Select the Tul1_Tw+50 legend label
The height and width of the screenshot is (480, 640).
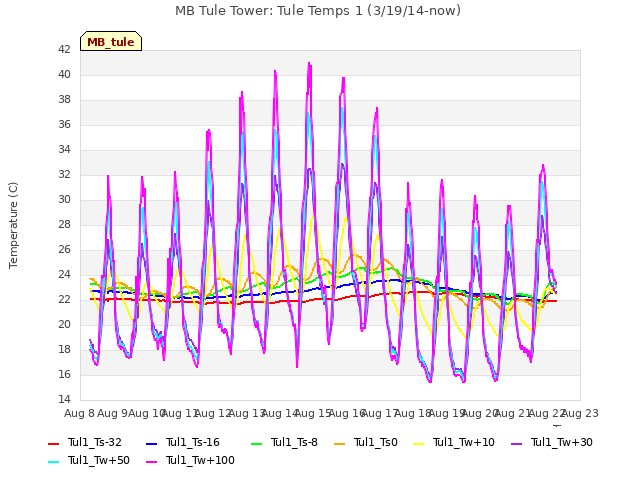tap(99, 460)
